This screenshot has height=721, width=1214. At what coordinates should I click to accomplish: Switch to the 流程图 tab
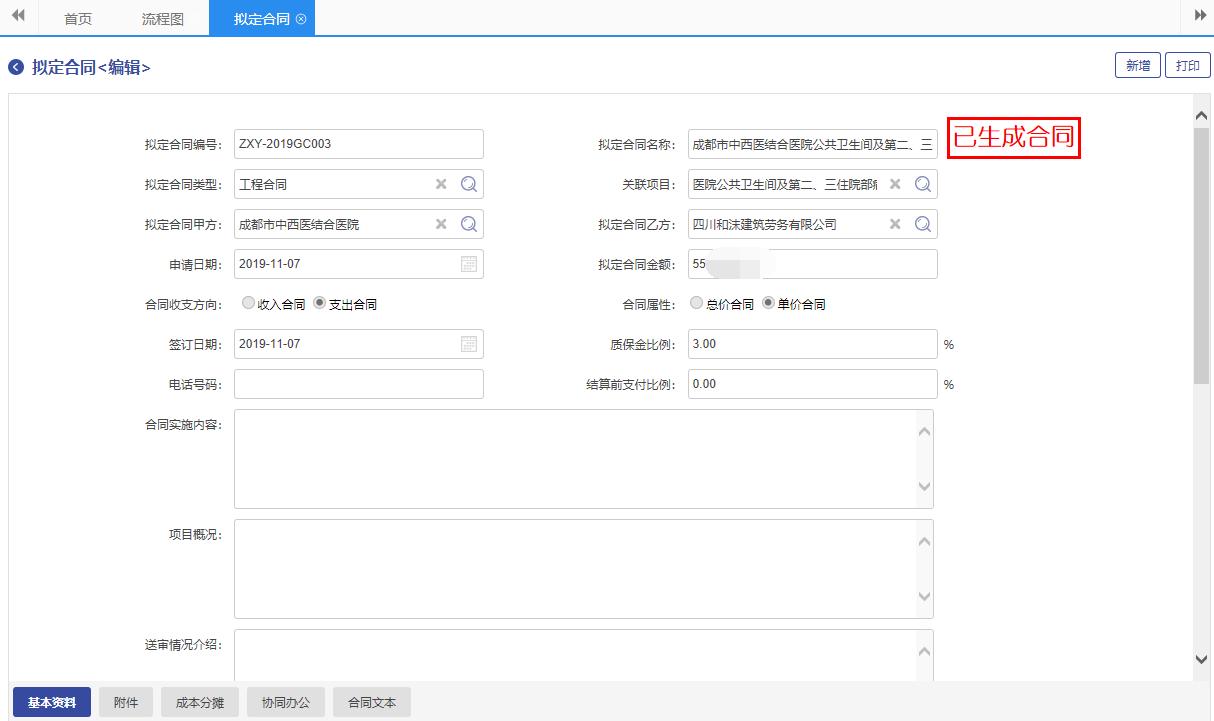pyautogui.click(x=162, y=19)
